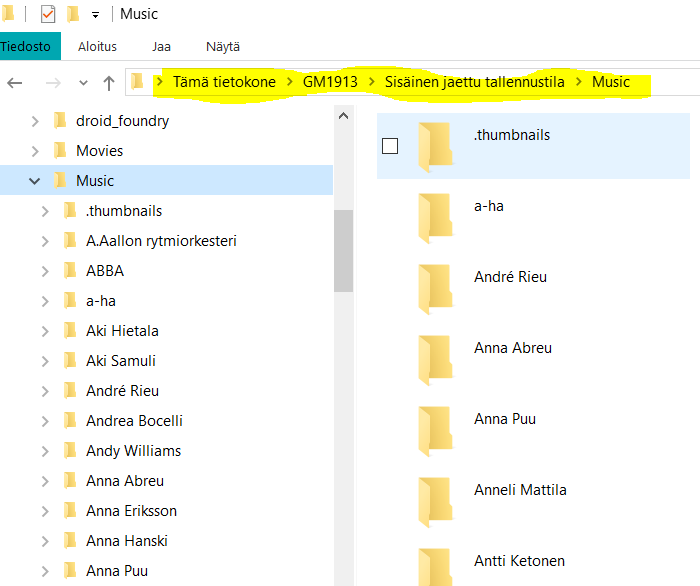
Task: Click Tämä tietokone in the address path
Action: [224, 82]
